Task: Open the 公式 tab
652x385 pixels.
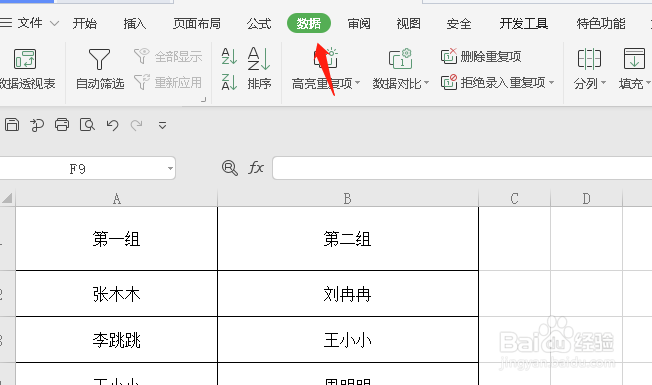Action: pyautogui.click(x=259, y=23)
